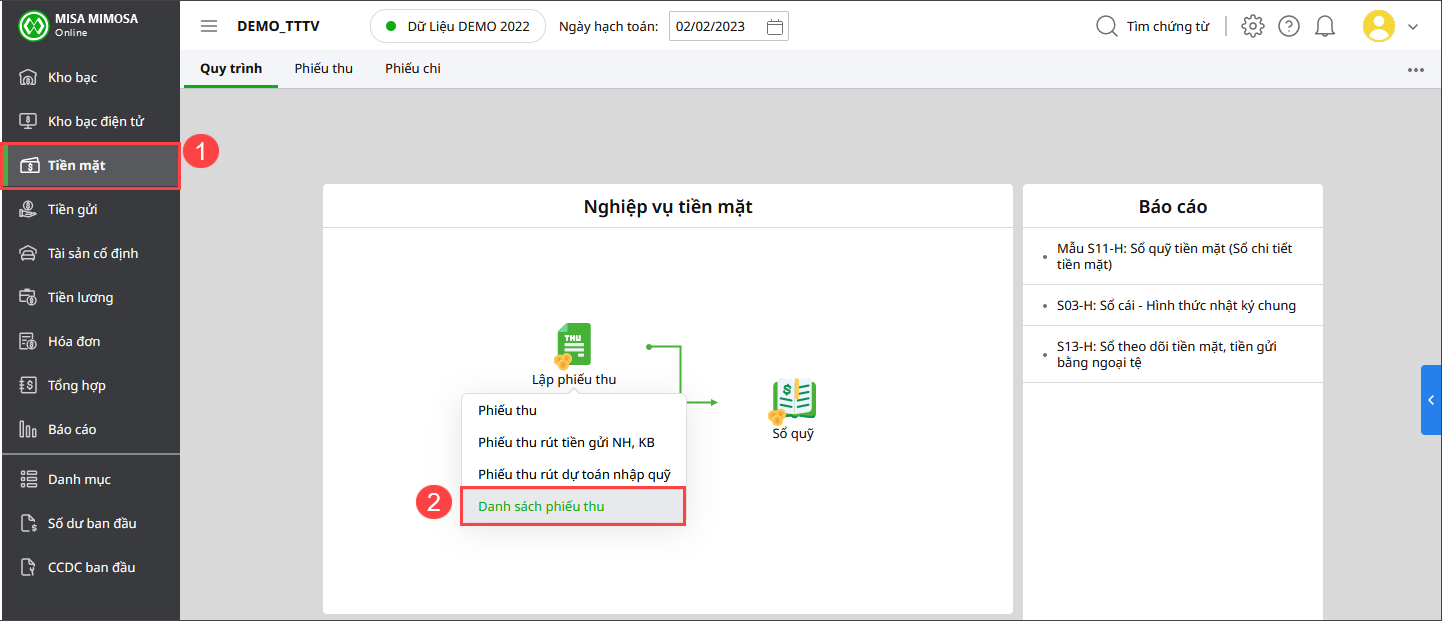Click the MISA MIMOSA logo icon
Viewport: 1442px width, 621px height.
pyautogui.click(x=34, y=25)
